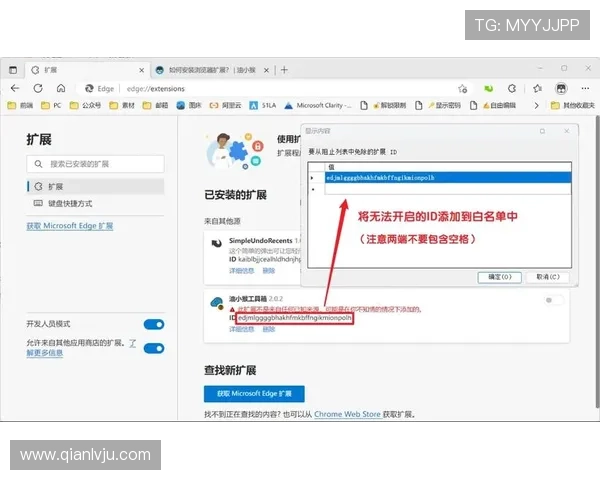Click the 确定(O) button in dialog
600x480 pixels.
pos(499,277)
